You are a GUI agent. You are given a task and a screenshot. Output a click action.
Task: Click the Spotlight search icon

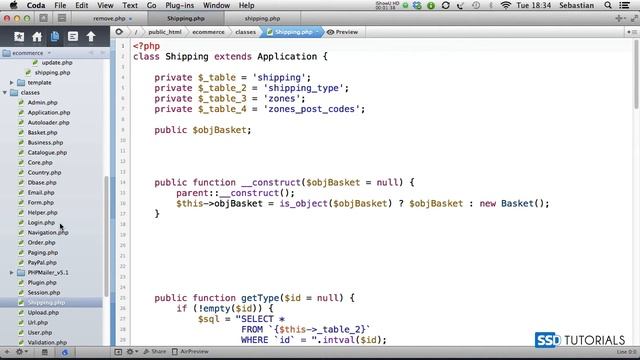coord(608,5)
